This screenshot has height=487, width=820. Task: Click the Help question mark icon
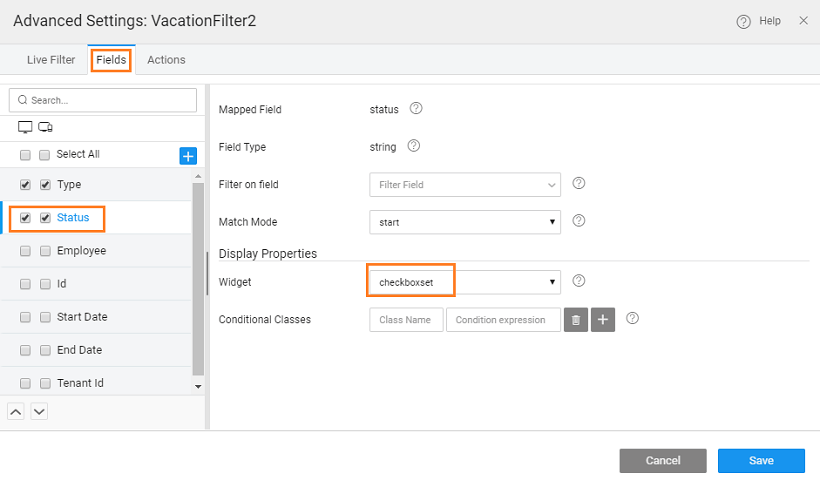(x=743, y=21)
